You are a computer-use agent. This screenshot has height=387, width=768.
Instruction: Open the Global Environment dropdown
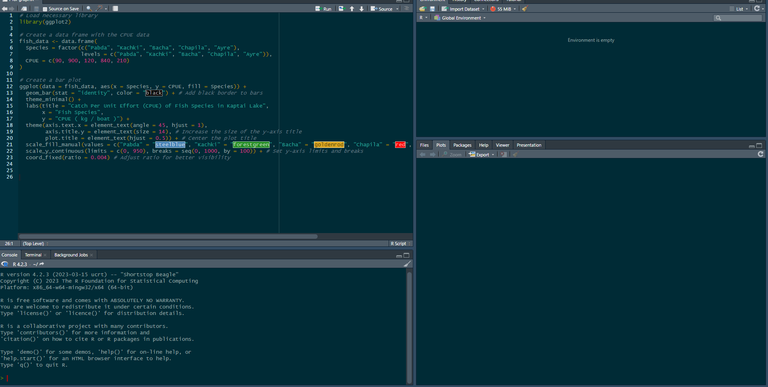coord(460,18)
